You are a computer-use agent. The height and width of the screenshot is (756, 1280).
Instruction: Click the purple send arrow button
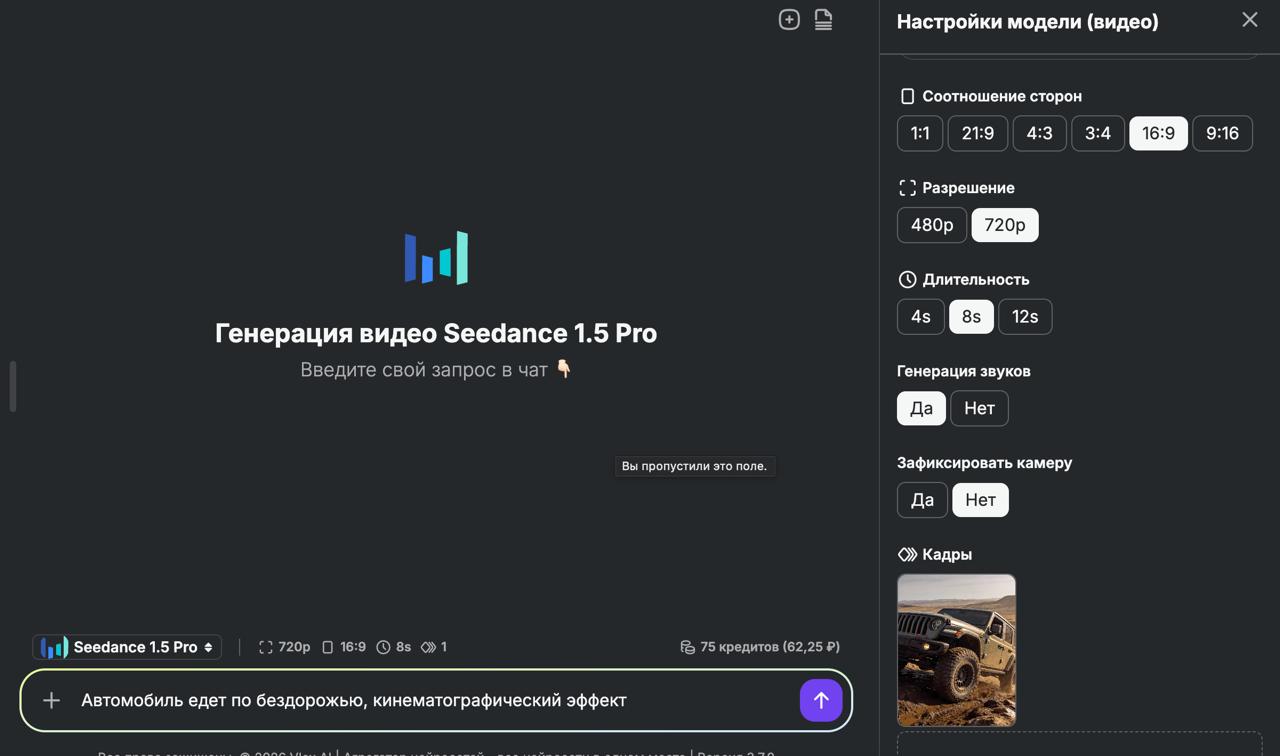tap(821, 700)
